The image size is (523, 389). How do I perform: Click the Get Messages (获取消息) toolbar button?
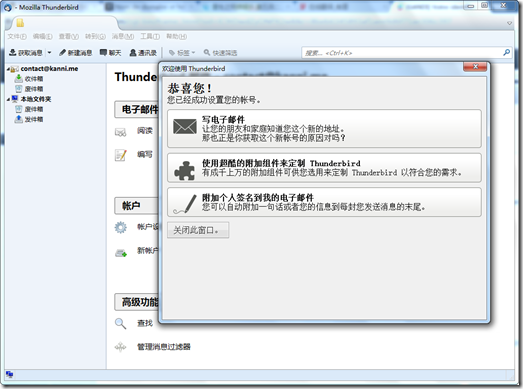click(26, 53)
